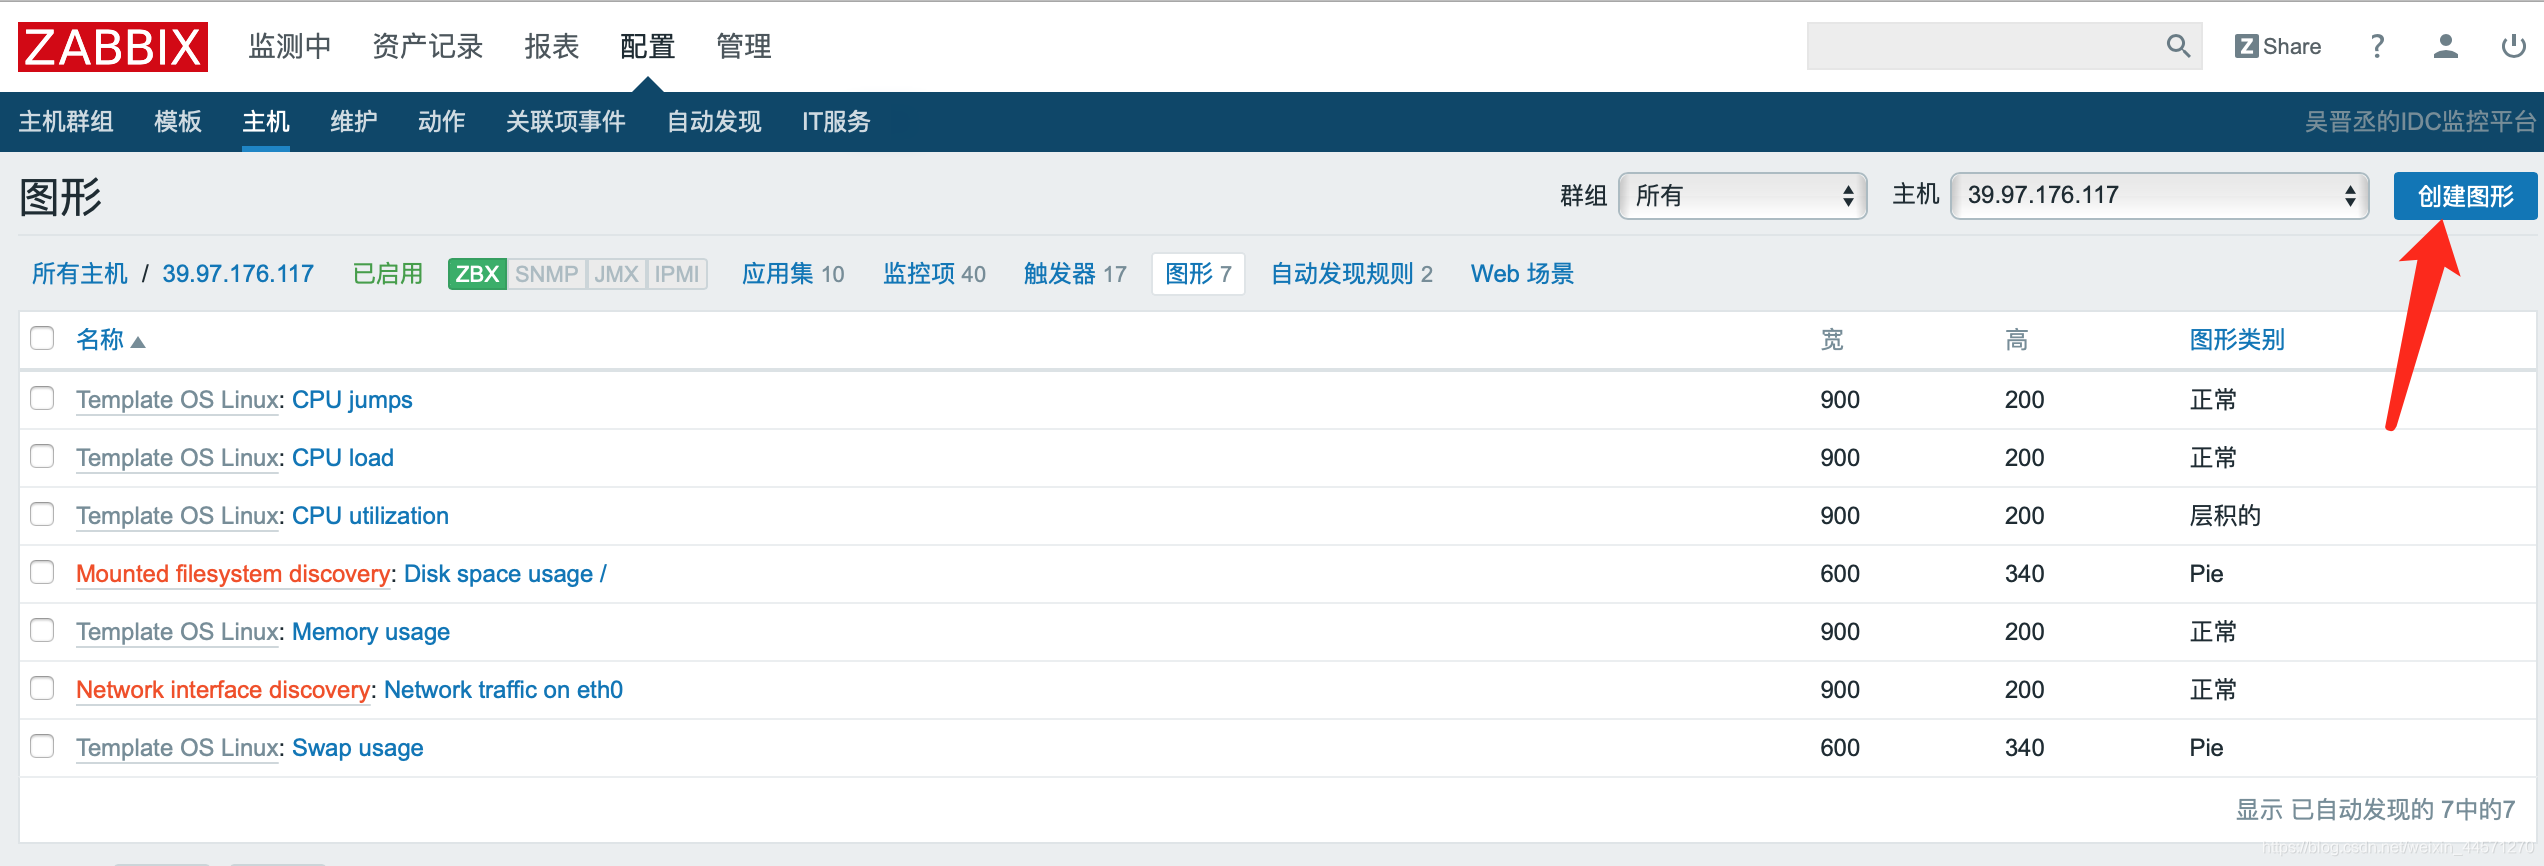Open the 管理 top menu
This screenshot has width=2544, height=866.
744,46
